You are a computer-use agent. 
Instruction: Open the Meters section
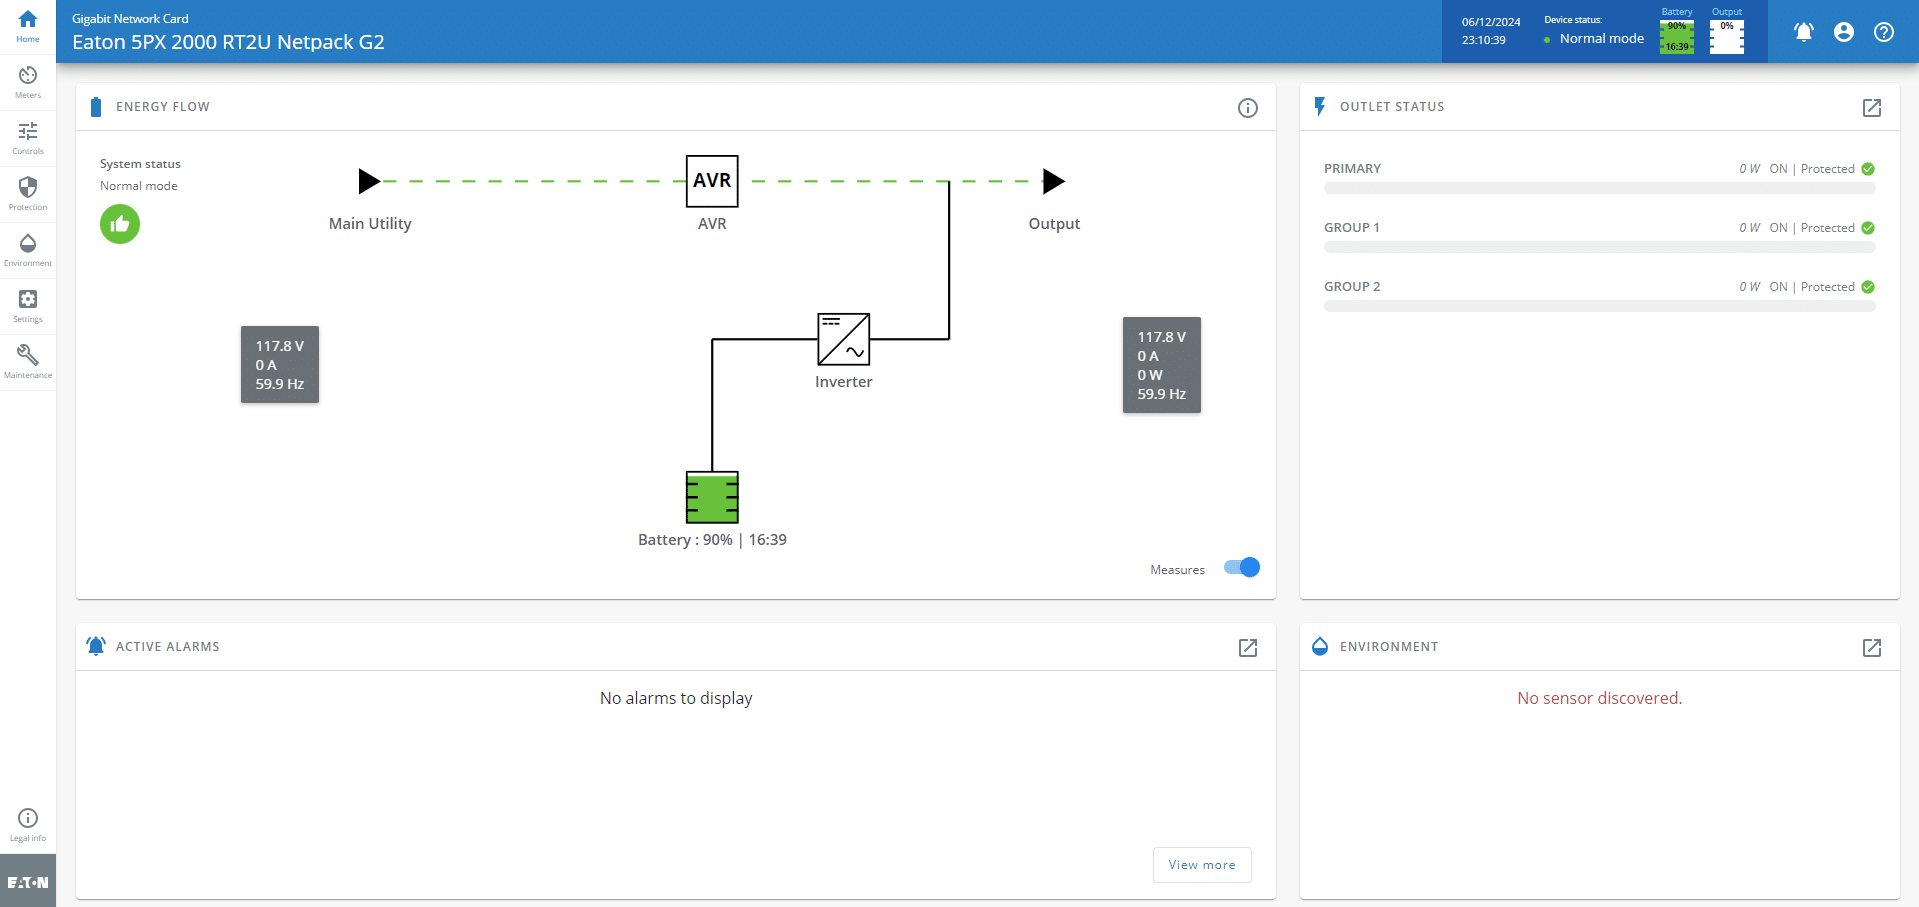(x=28, y=83)
